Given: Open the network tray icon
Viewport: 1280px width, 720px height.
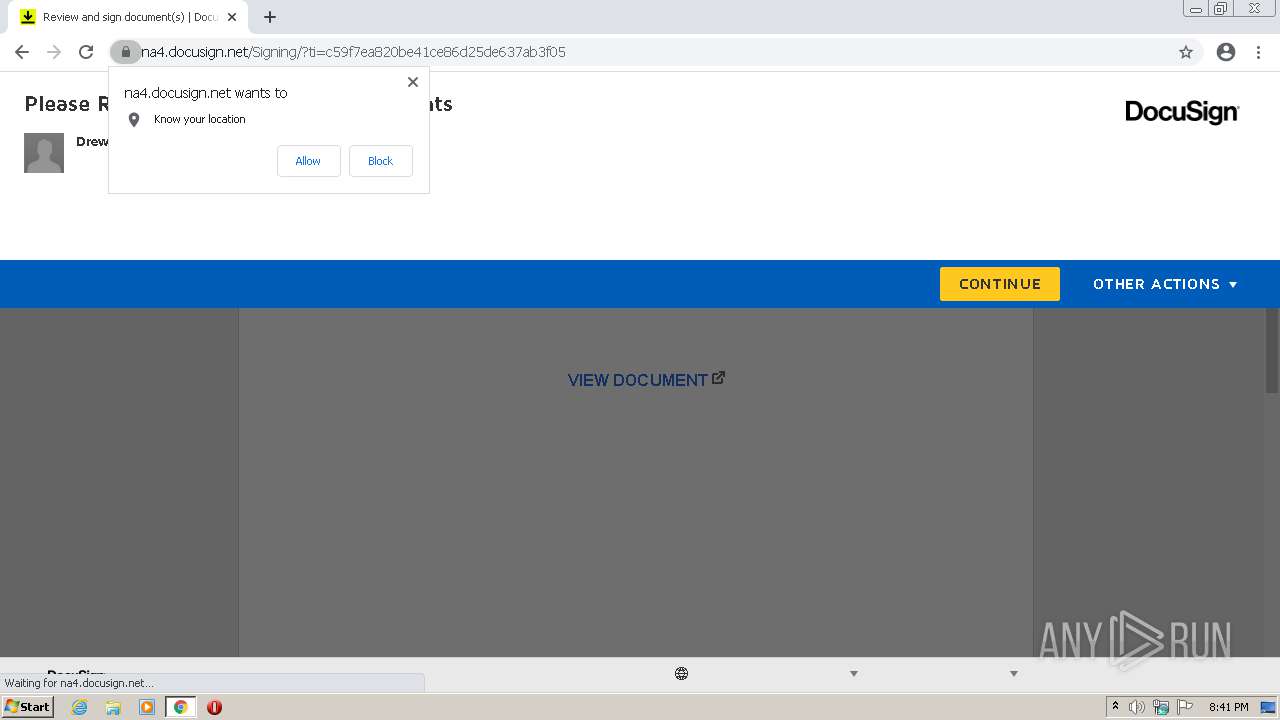Looking at the screenshot, I should click(1161, 707).
